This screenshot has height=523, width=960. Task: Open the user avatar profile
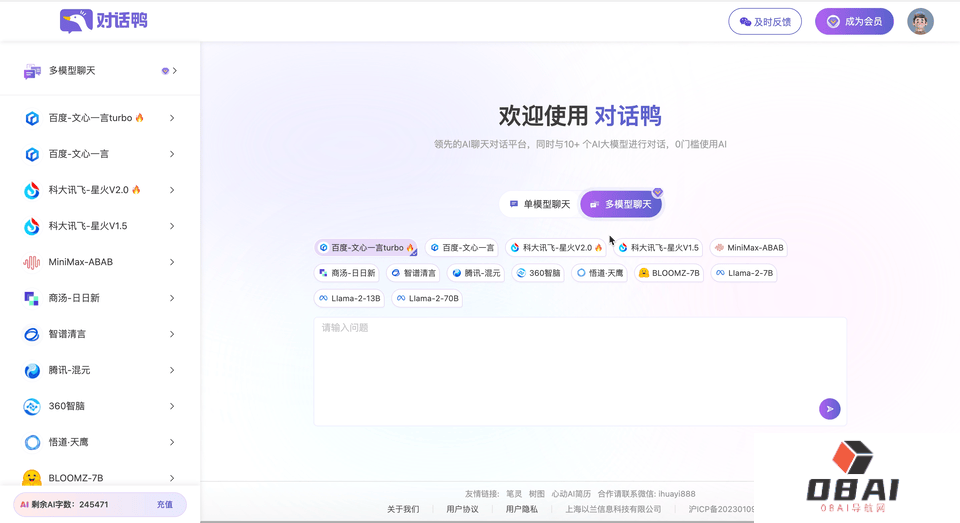click(920, 21)
